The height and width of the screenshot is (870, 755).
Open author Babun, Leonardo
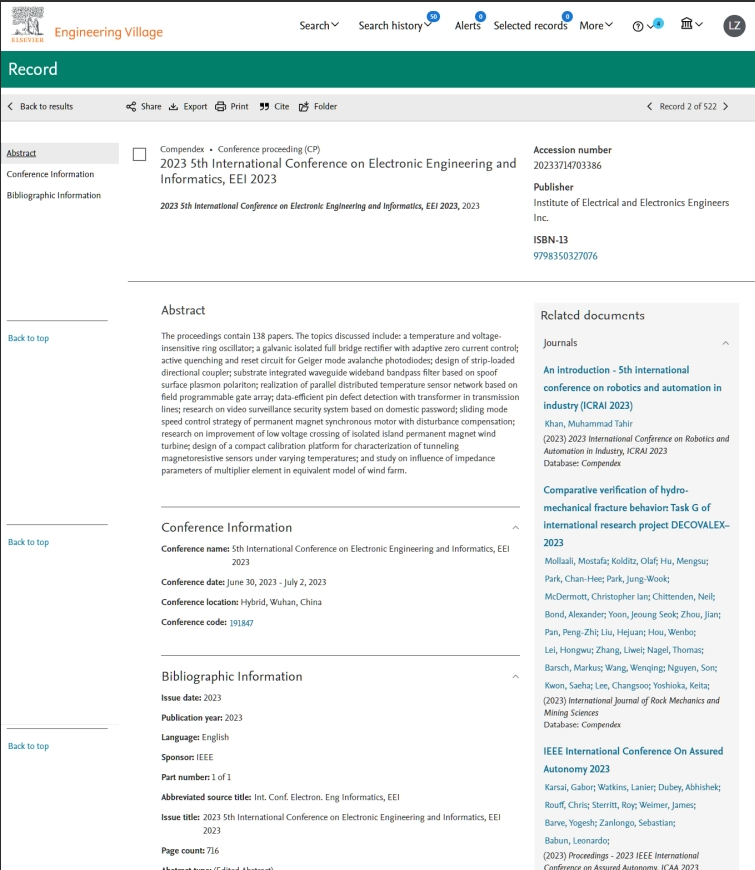tap(576, 841)
